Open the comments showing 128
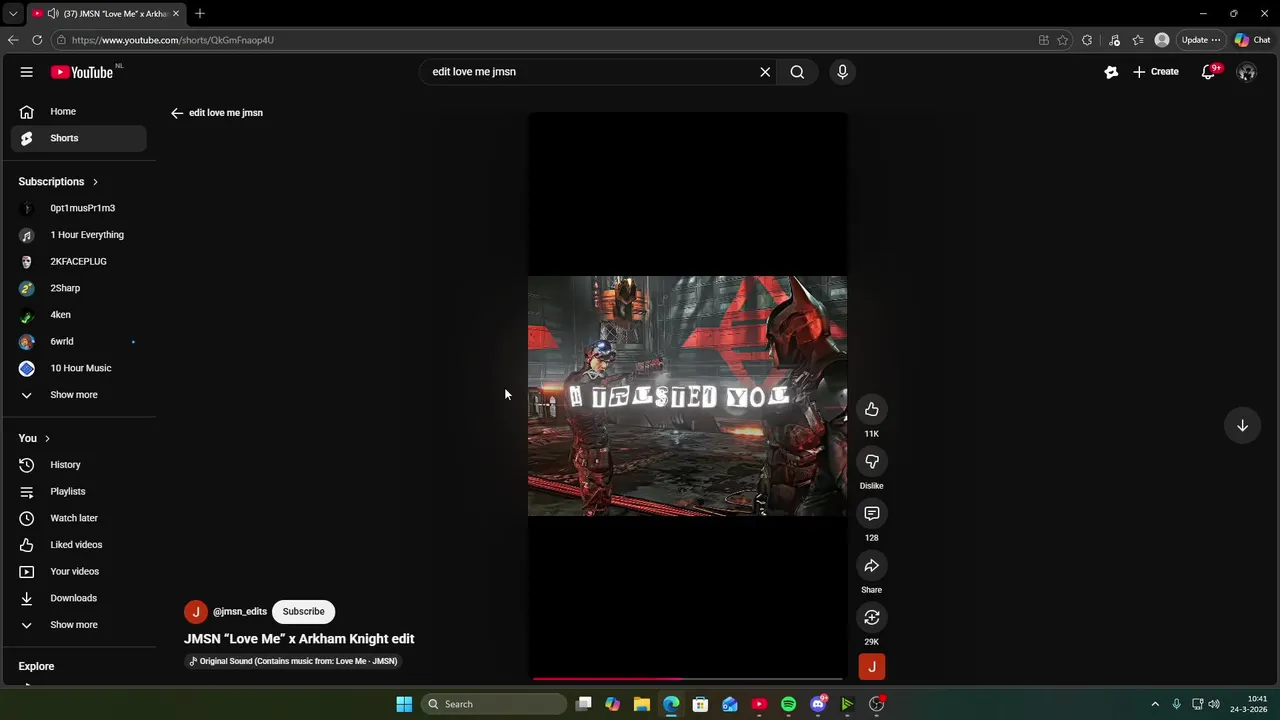This screenshot has width=1280, height=720. click(872, 513)
